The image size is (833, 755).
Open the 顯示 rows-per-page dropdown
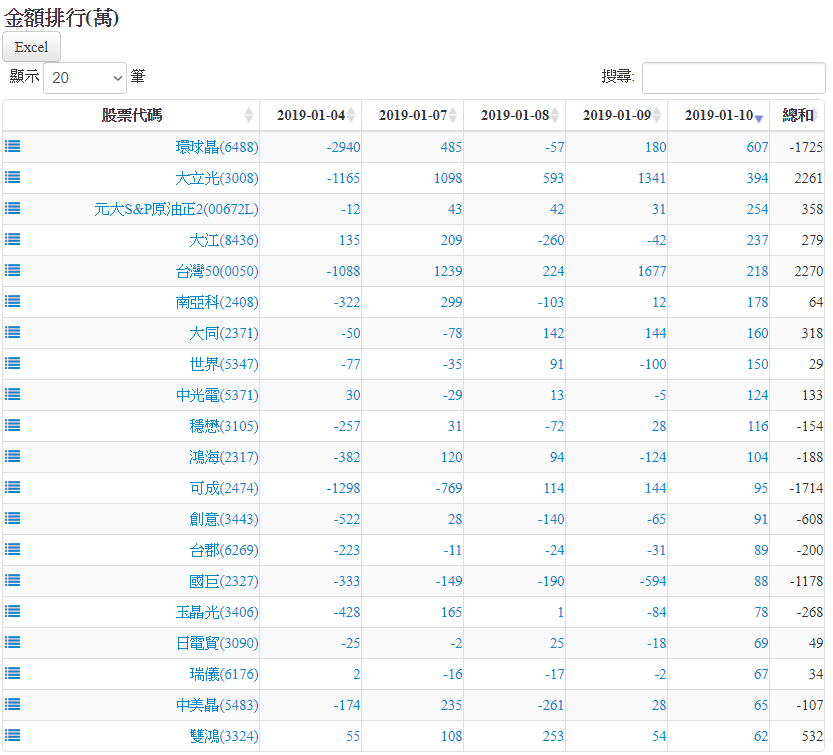tap(85, 77)
